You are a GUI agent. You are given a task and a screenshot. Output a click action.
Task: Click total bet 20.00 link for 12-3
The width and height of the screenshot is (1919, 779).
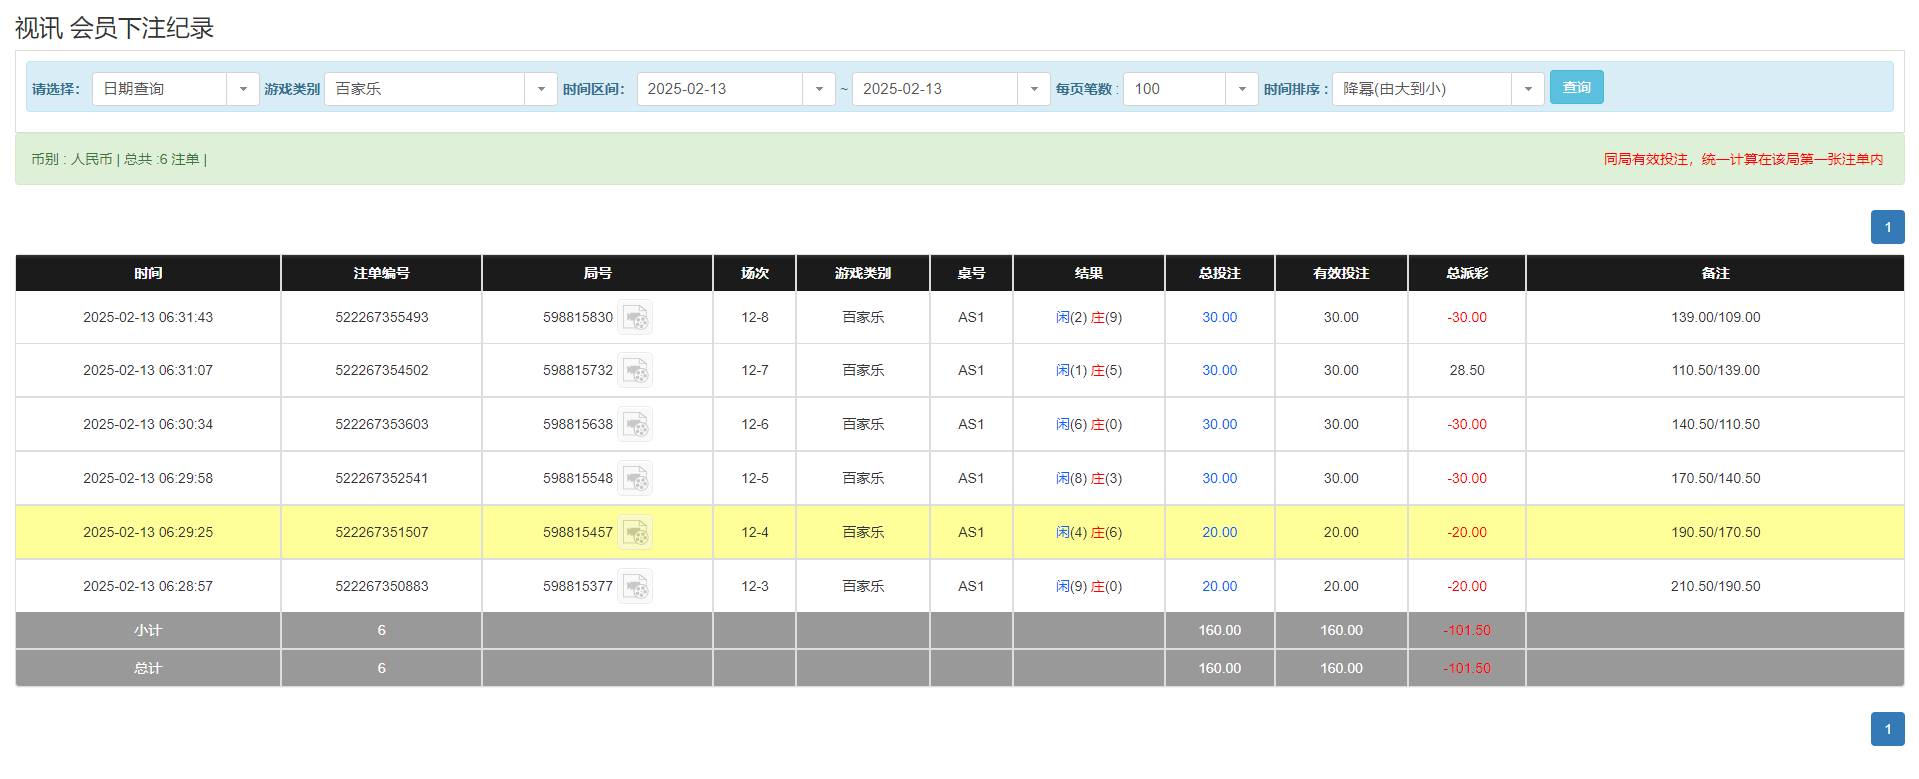(1219, 587)
